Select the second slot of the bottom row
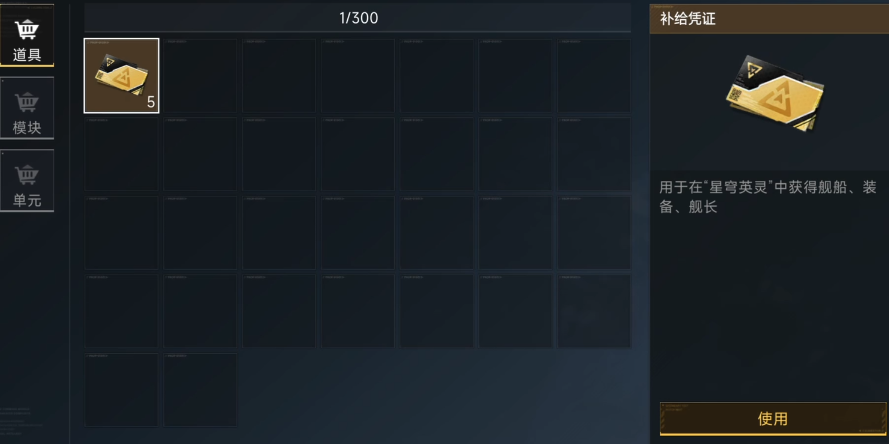The image size is (889, 444). click(x=200, y=390)
